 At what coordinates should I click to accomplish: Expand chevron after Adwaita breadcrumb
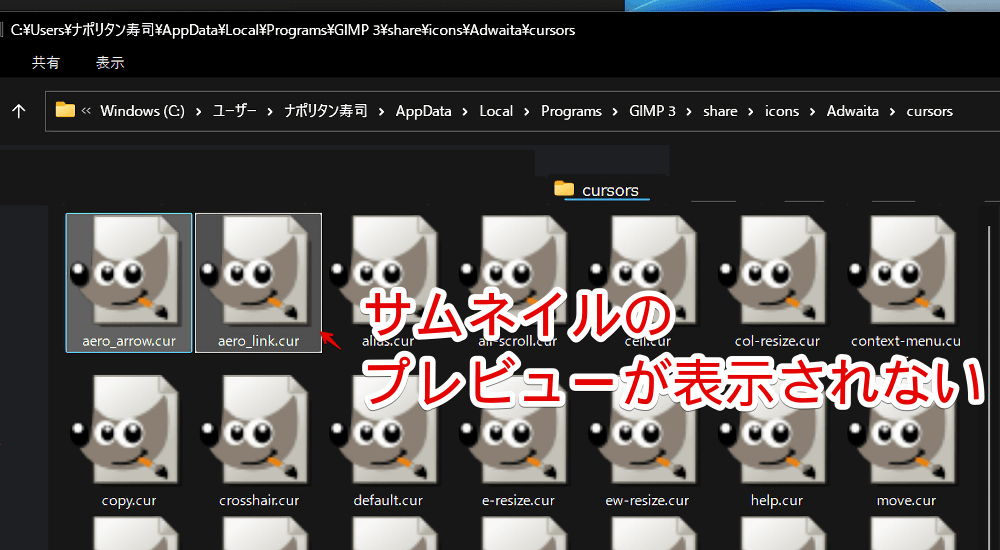[x=892, y=112]
